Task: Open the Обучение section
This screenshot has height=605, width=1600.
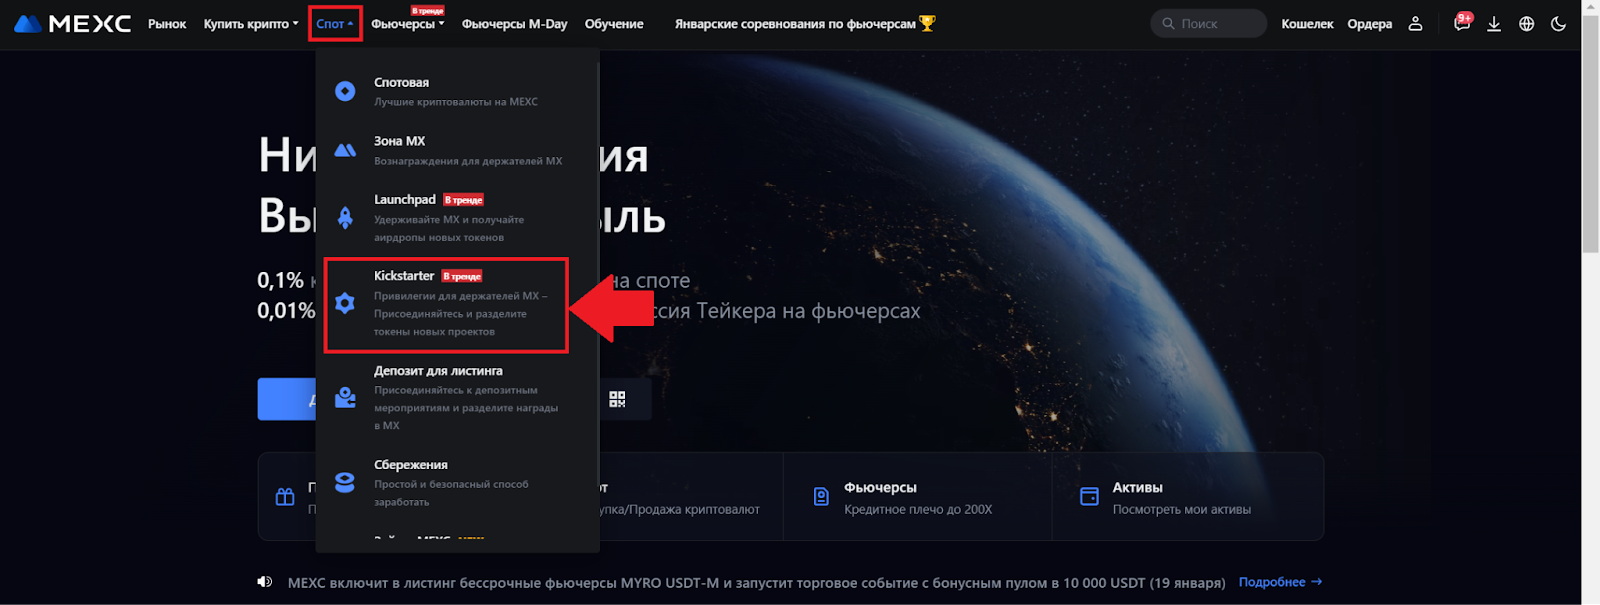Action: [x=614, y=24]
